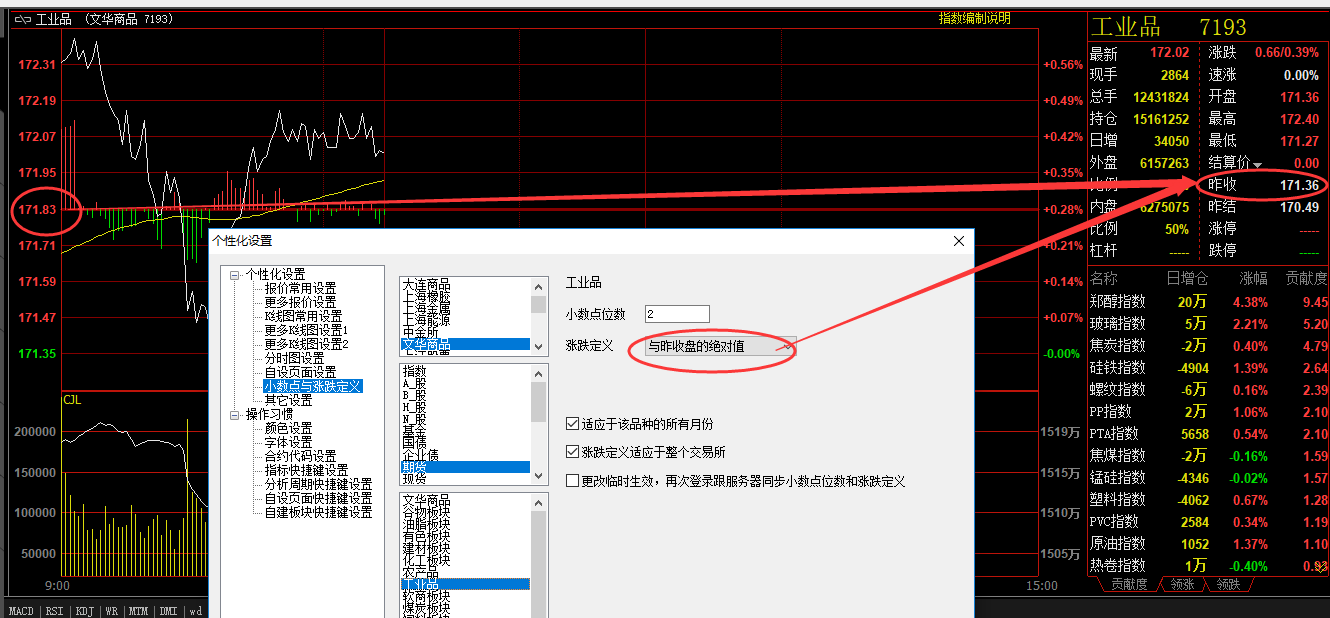Enable 更改临时生效 checkbox
The height and width of the screenshot is (618, 1330).
click(573, 481)
